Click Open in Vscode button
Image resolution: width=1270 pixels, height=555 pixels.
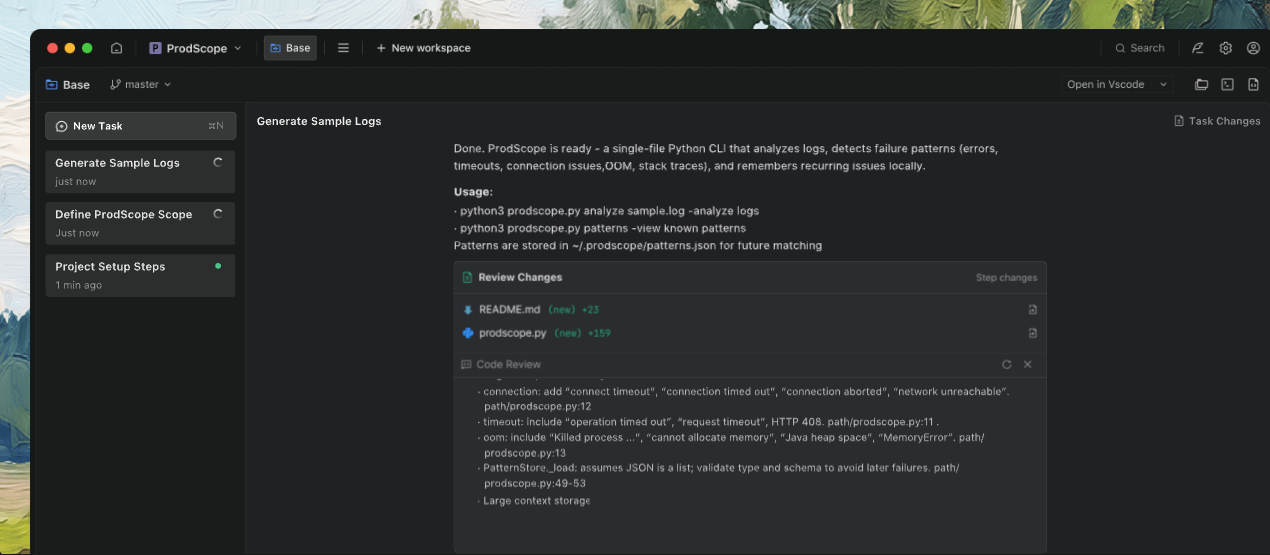[1106, 85]
